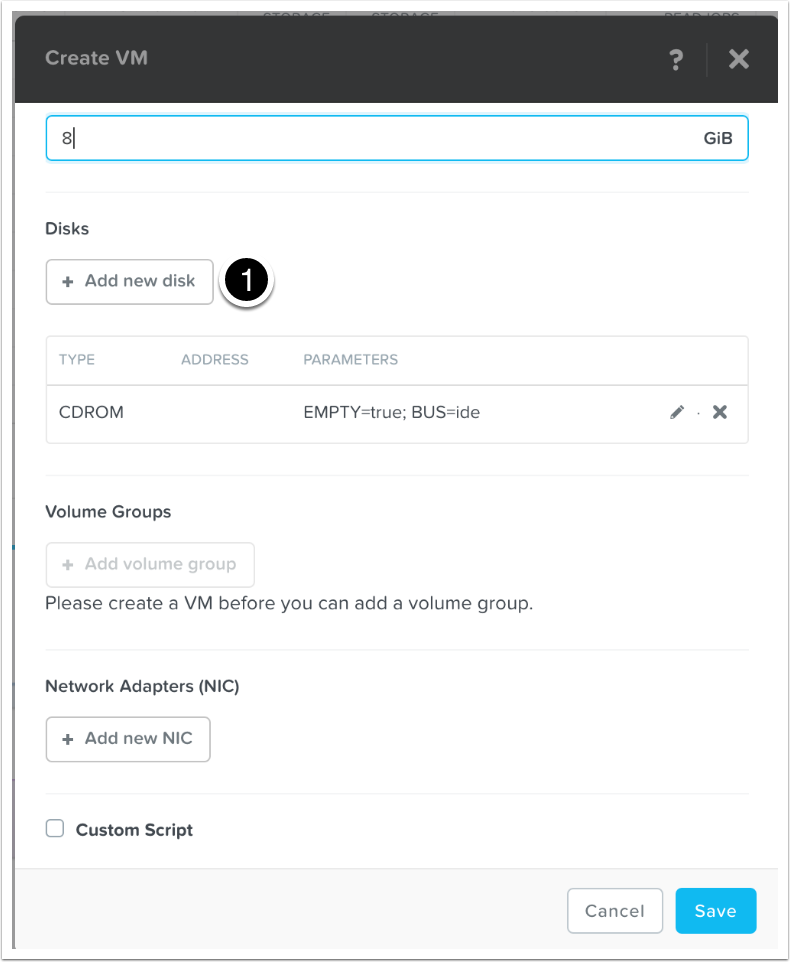Viewport: 790px width, 962px height.
Task: Click the plus icon on Add volume group
Action: tap(68, 565)
